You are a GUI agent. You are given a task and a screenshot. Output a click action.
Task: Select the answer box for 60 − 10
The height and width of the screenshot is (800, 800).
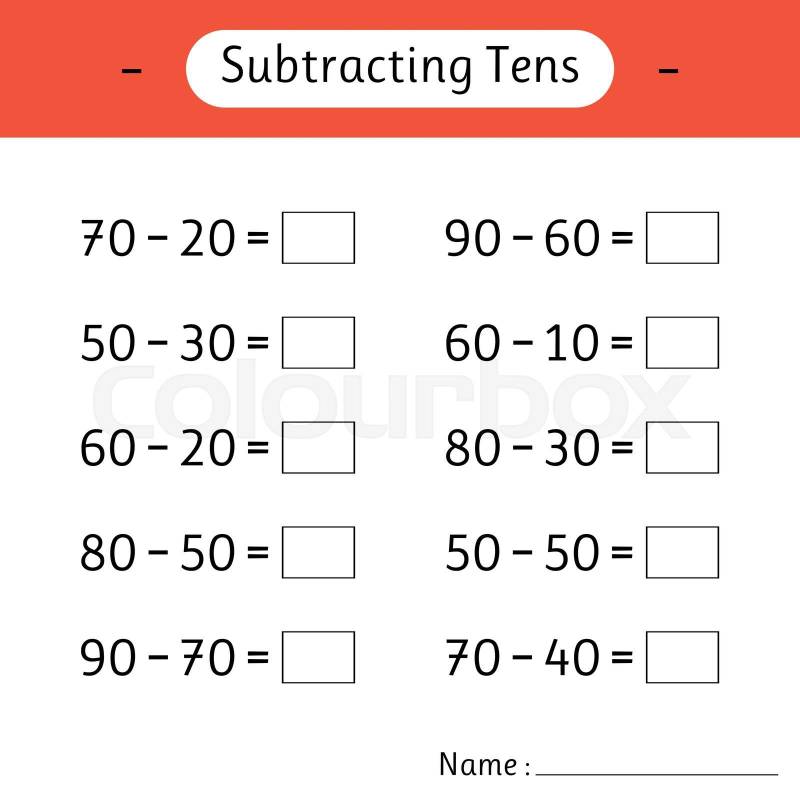[682, 343]
